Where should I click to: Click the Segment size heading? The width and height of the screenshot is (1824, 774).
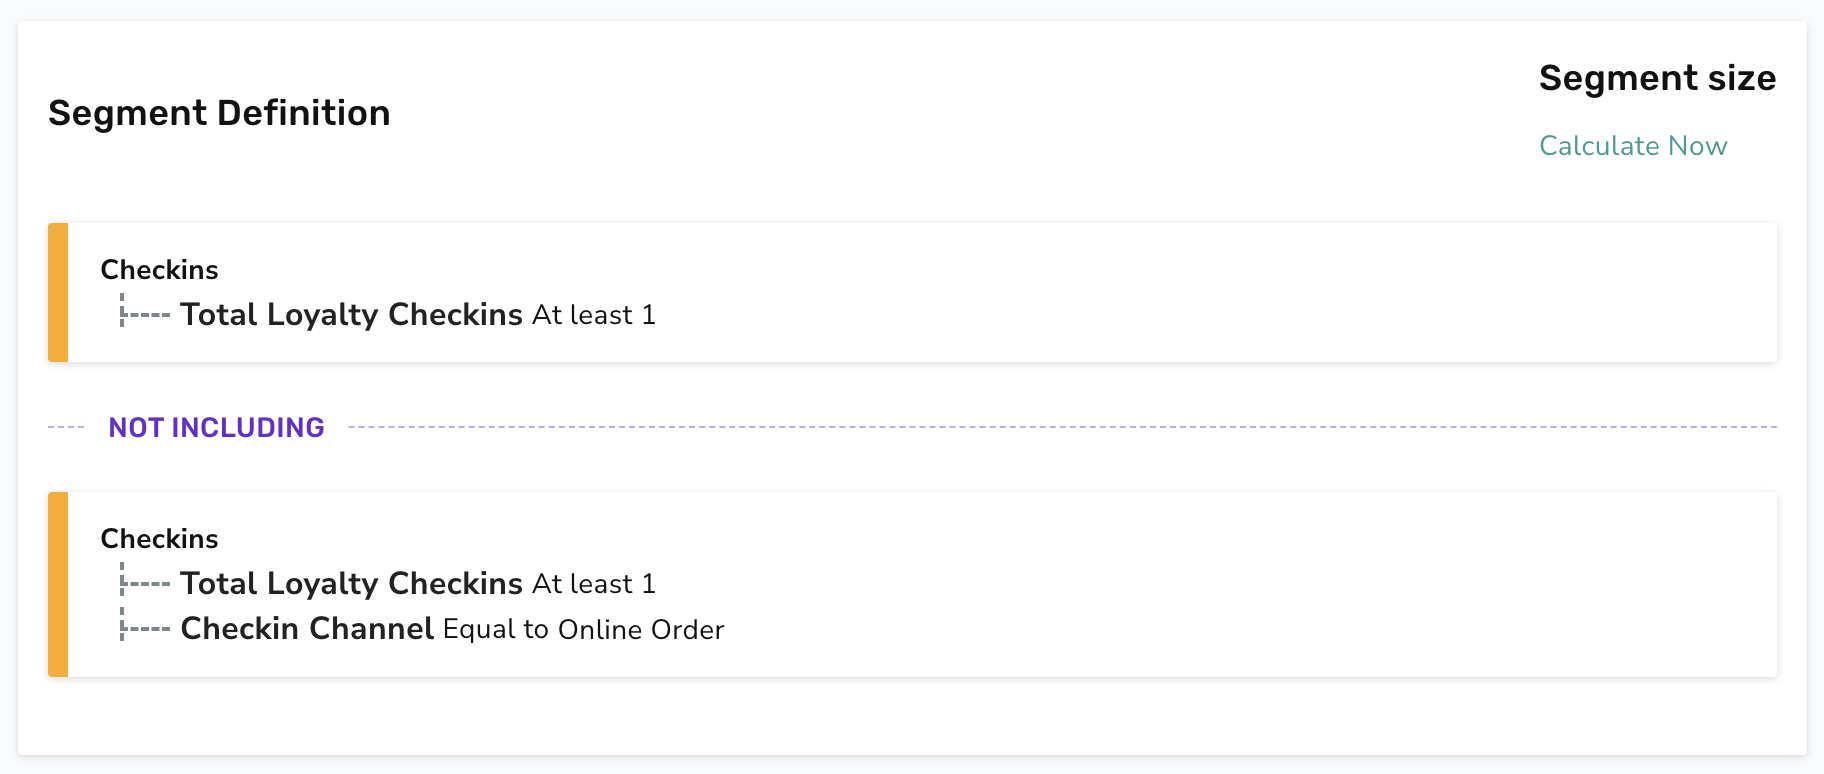pyautogui.click(x=1657, y=78)
